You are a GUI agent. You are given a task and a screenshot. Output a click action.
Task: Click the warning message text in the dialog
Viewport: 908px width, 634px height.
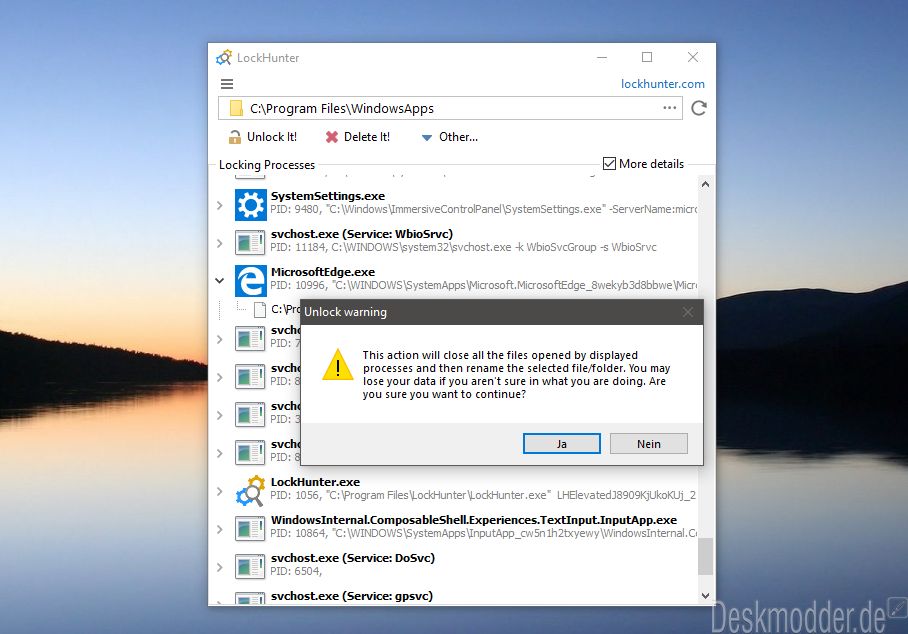point(516,375)
